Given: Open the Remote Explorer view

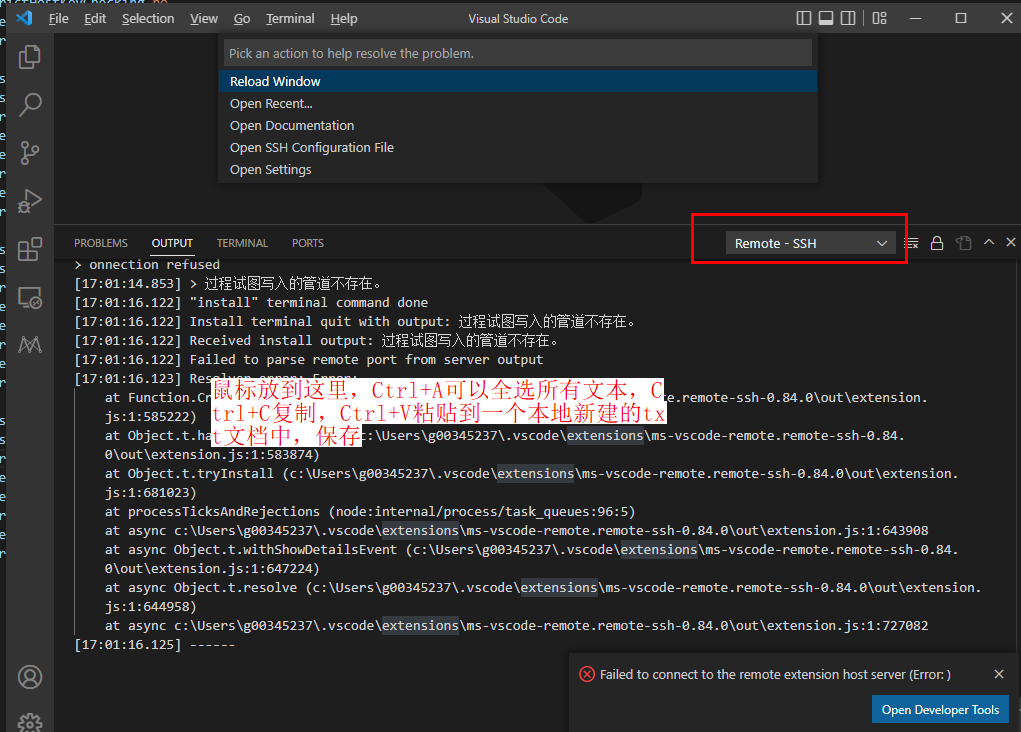Looking at the screenshot, I should pyautogui.click(x=29, y=298).
